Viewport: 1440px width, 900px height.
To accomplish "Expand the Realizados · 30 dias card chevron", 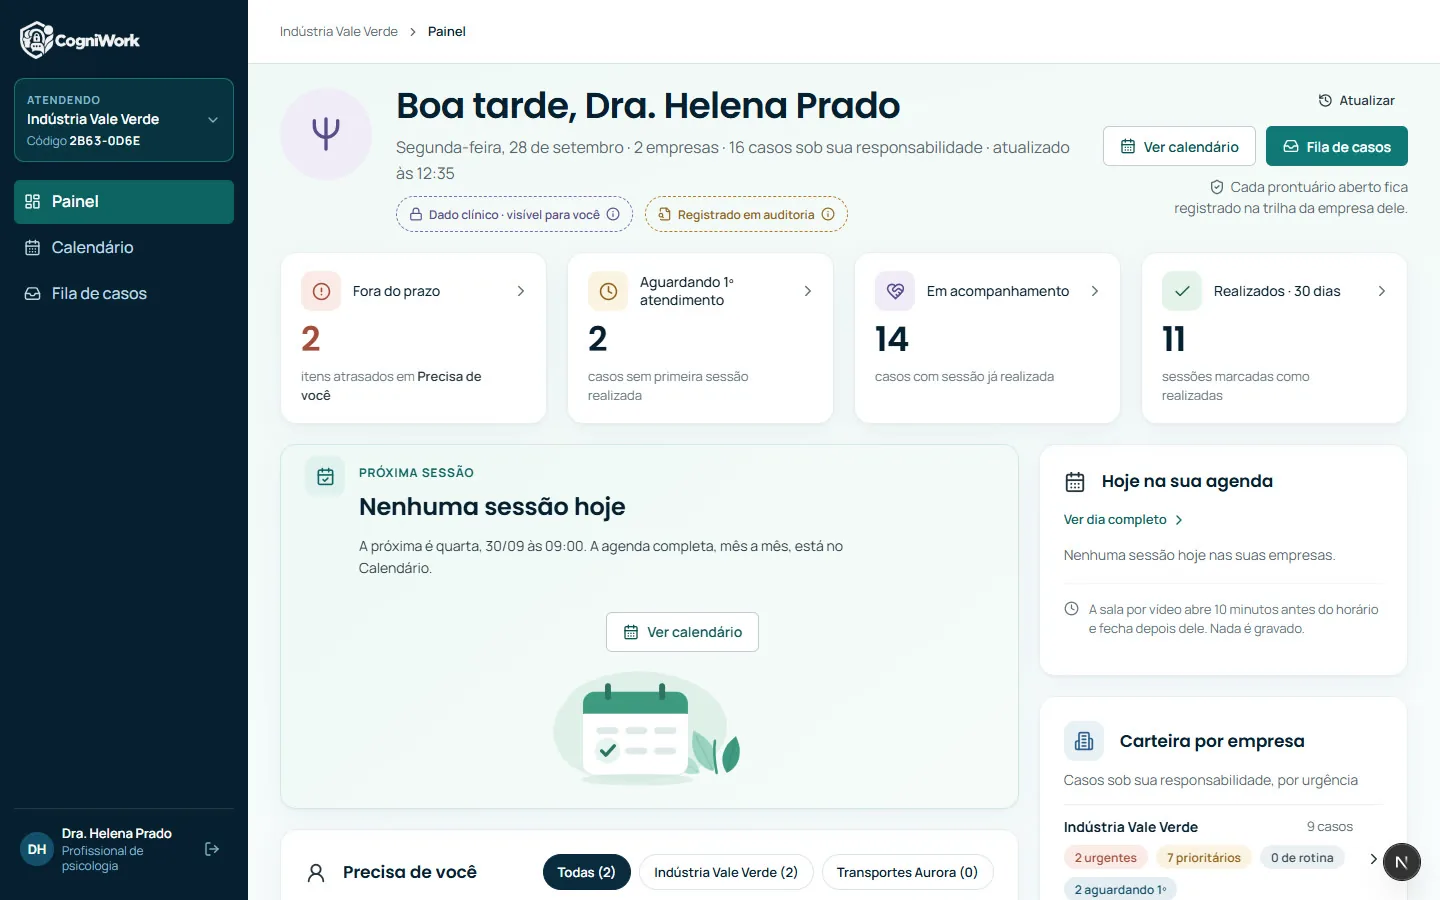I will [x=1382, y=291].
